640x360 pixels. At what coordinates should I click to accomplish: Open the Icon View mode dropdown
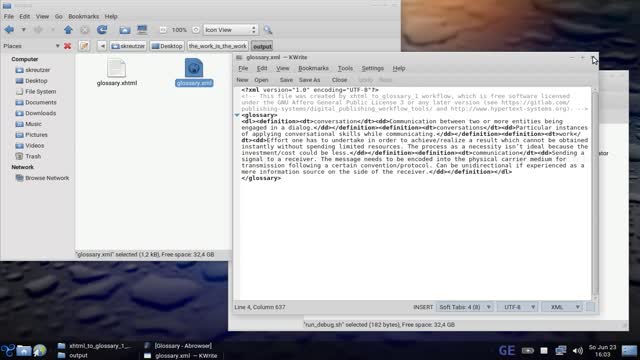pyautogui.click(x=231, y=30)
